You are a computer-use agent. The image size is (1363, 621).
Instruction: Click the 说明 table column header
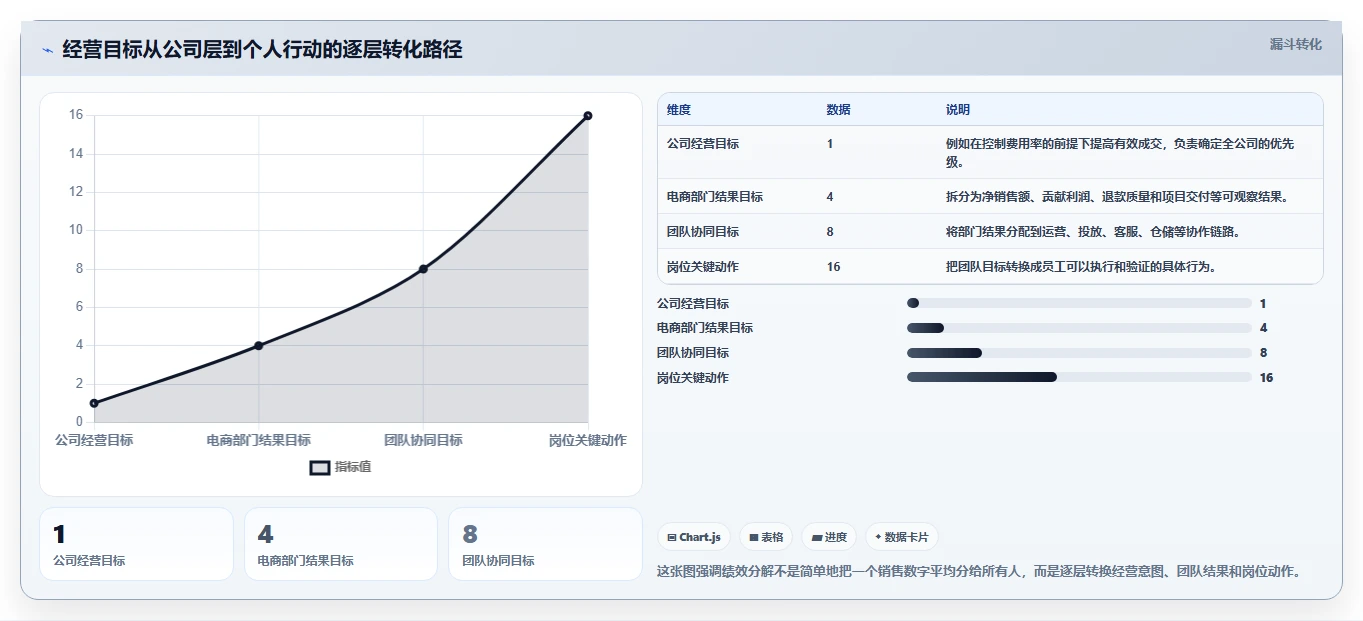[x=958, y=110]
